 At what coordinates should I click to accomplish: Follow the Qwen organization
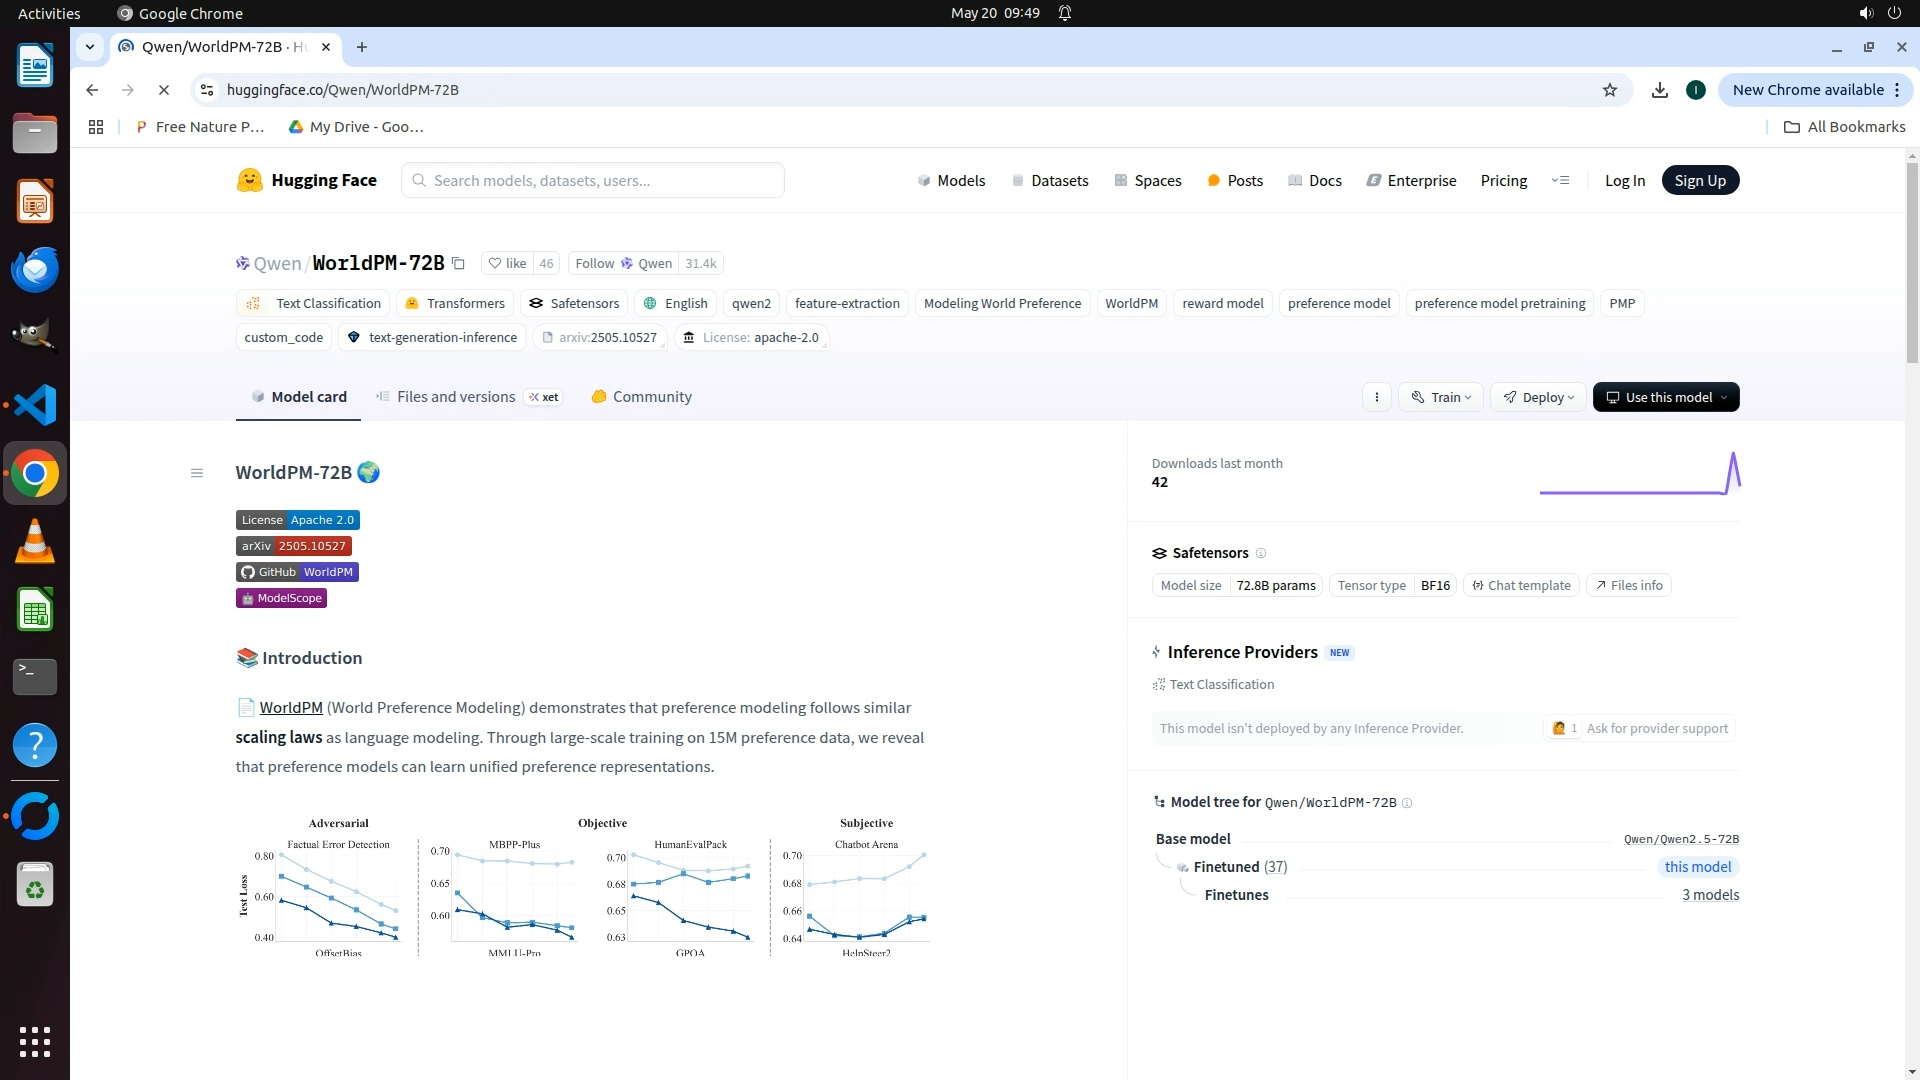coord(622,264)
